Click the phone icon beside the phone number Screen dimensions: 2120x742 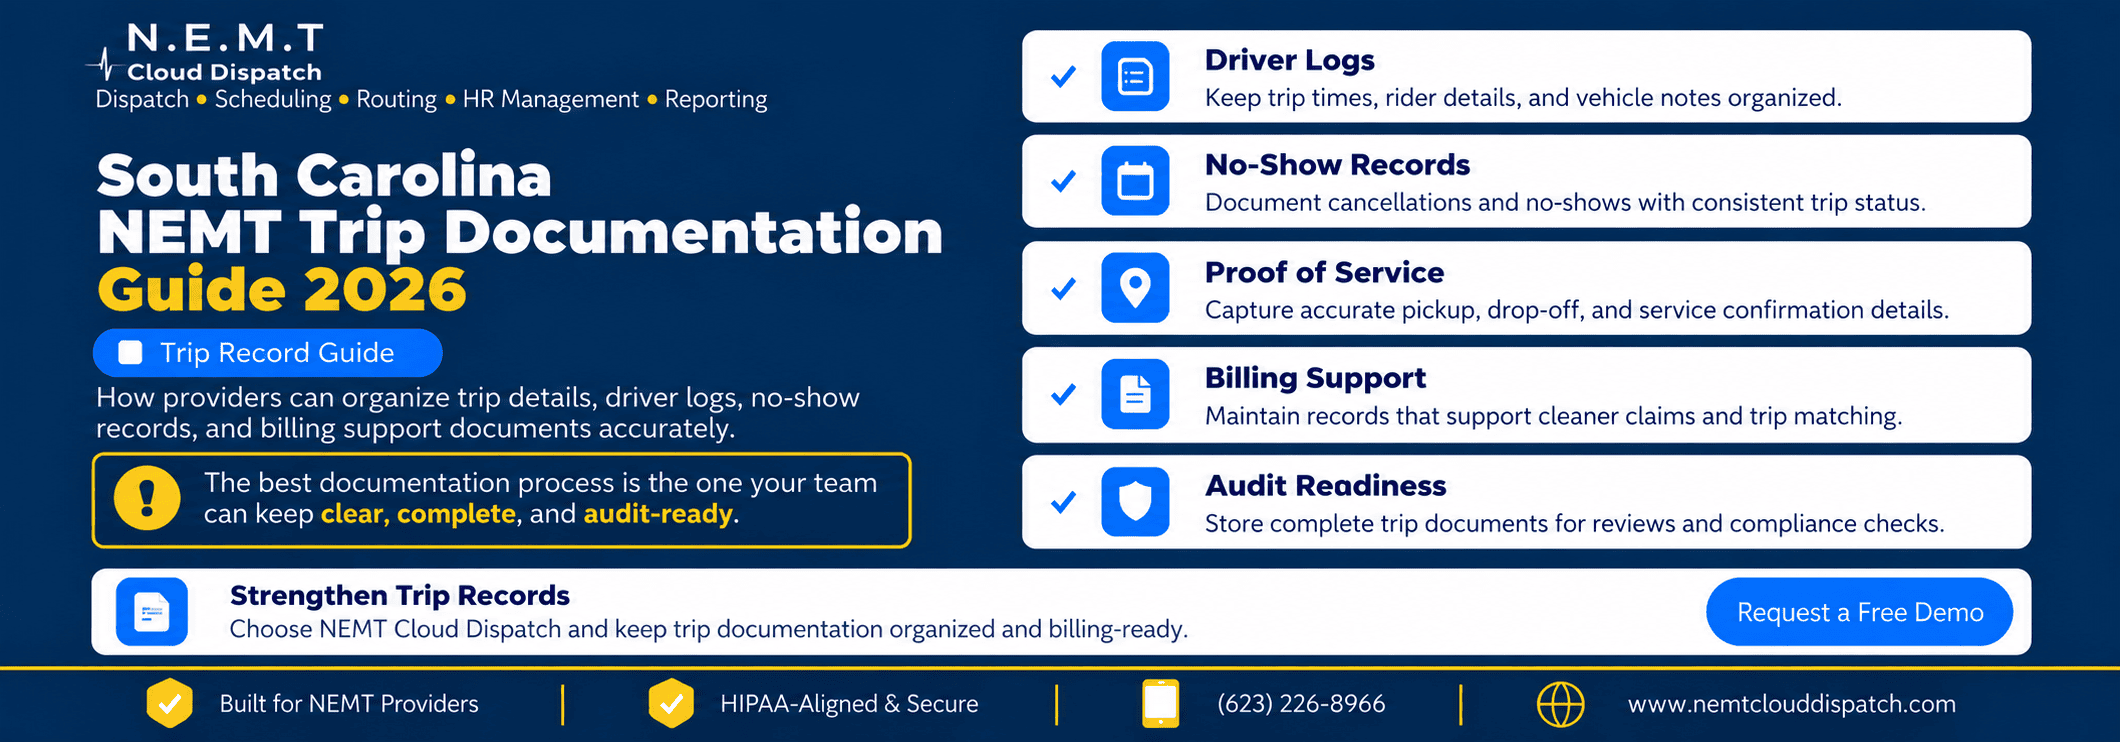click(x=1160, y=703)
